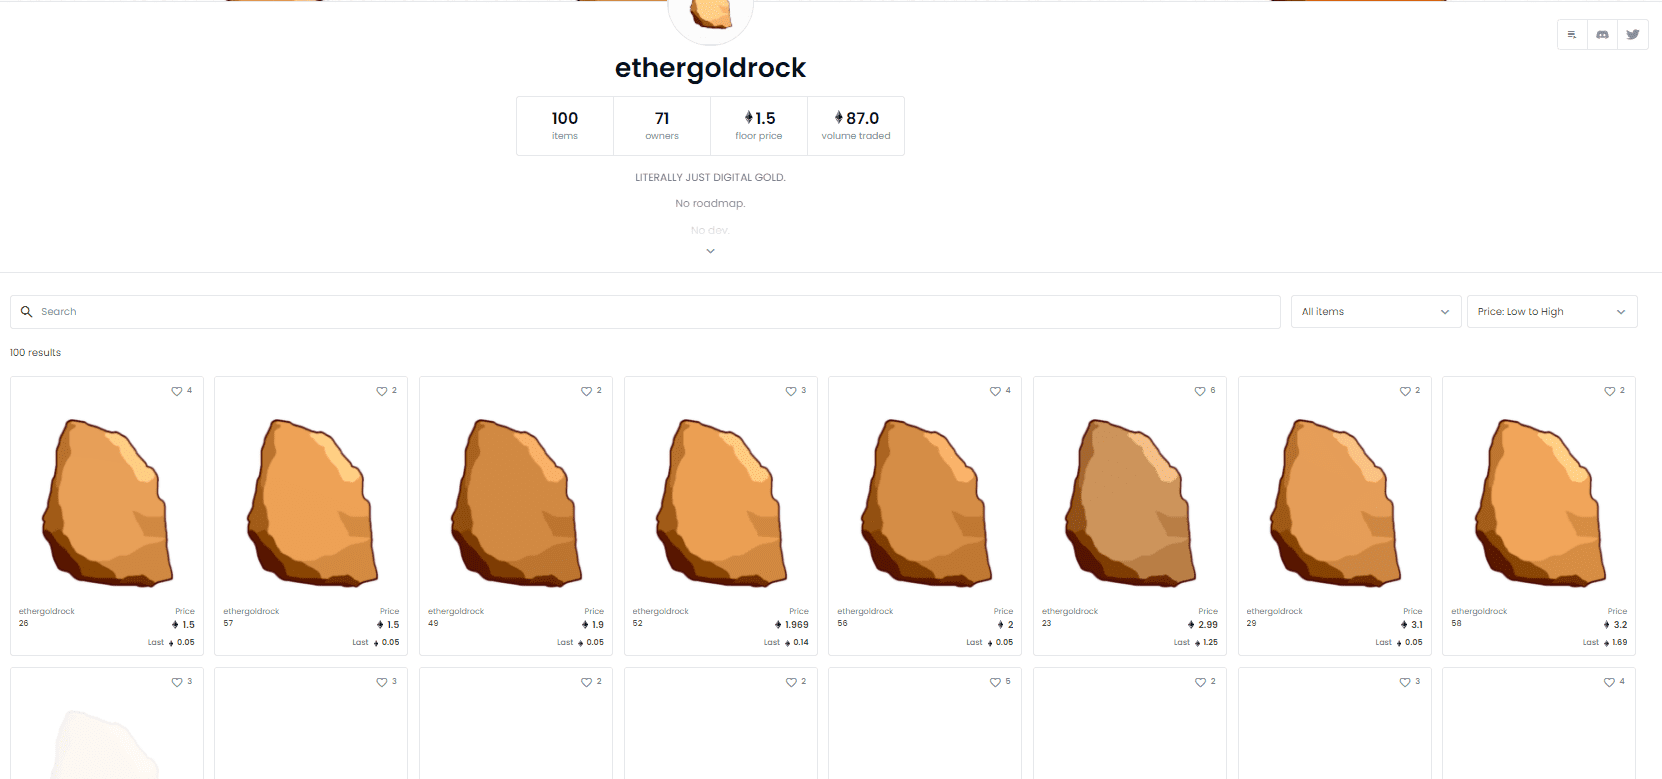Screen dimensions: 1662x779
Task: Click the ethergoldrock link on item 58 card
Action: 1479,611
